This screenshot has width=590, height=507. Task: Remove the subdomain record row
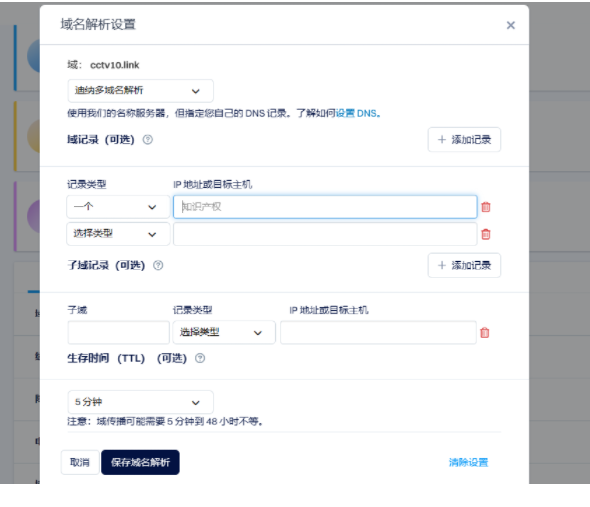coord(485,333)
